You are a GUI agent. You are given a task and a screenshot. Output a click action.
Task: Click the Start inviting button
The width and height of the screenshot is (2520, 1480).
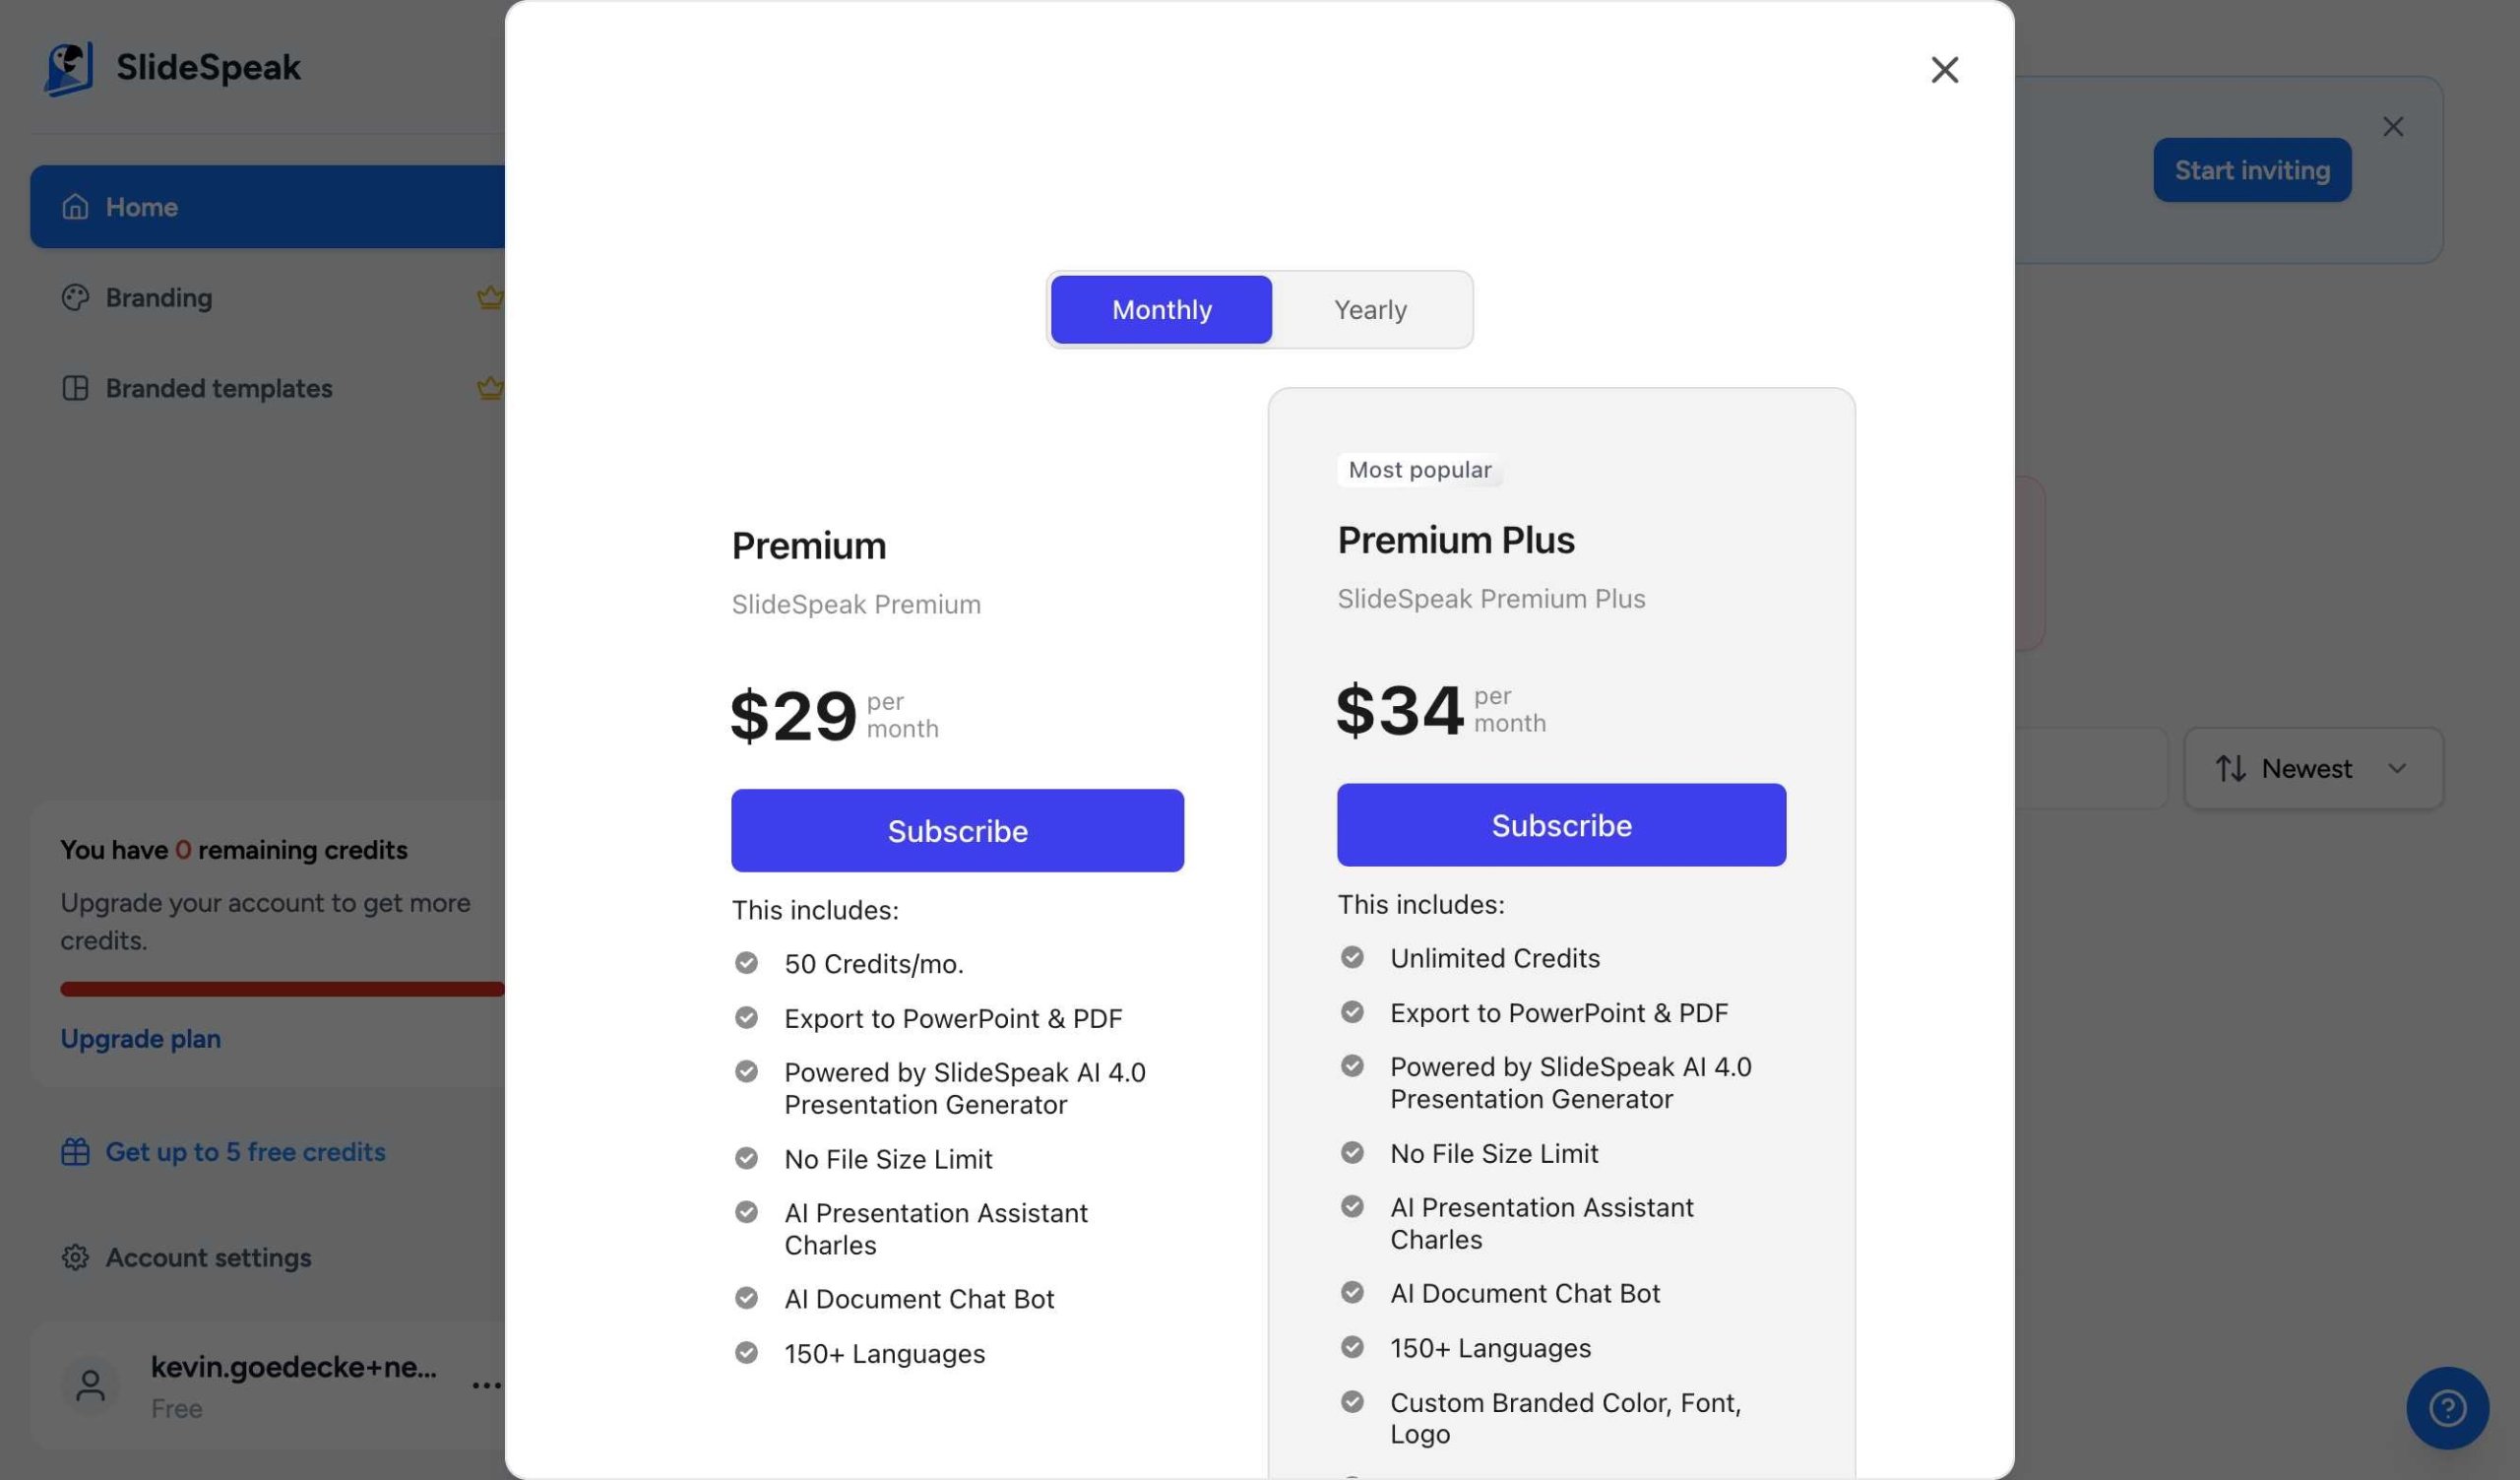click(x=2252, y=170)
